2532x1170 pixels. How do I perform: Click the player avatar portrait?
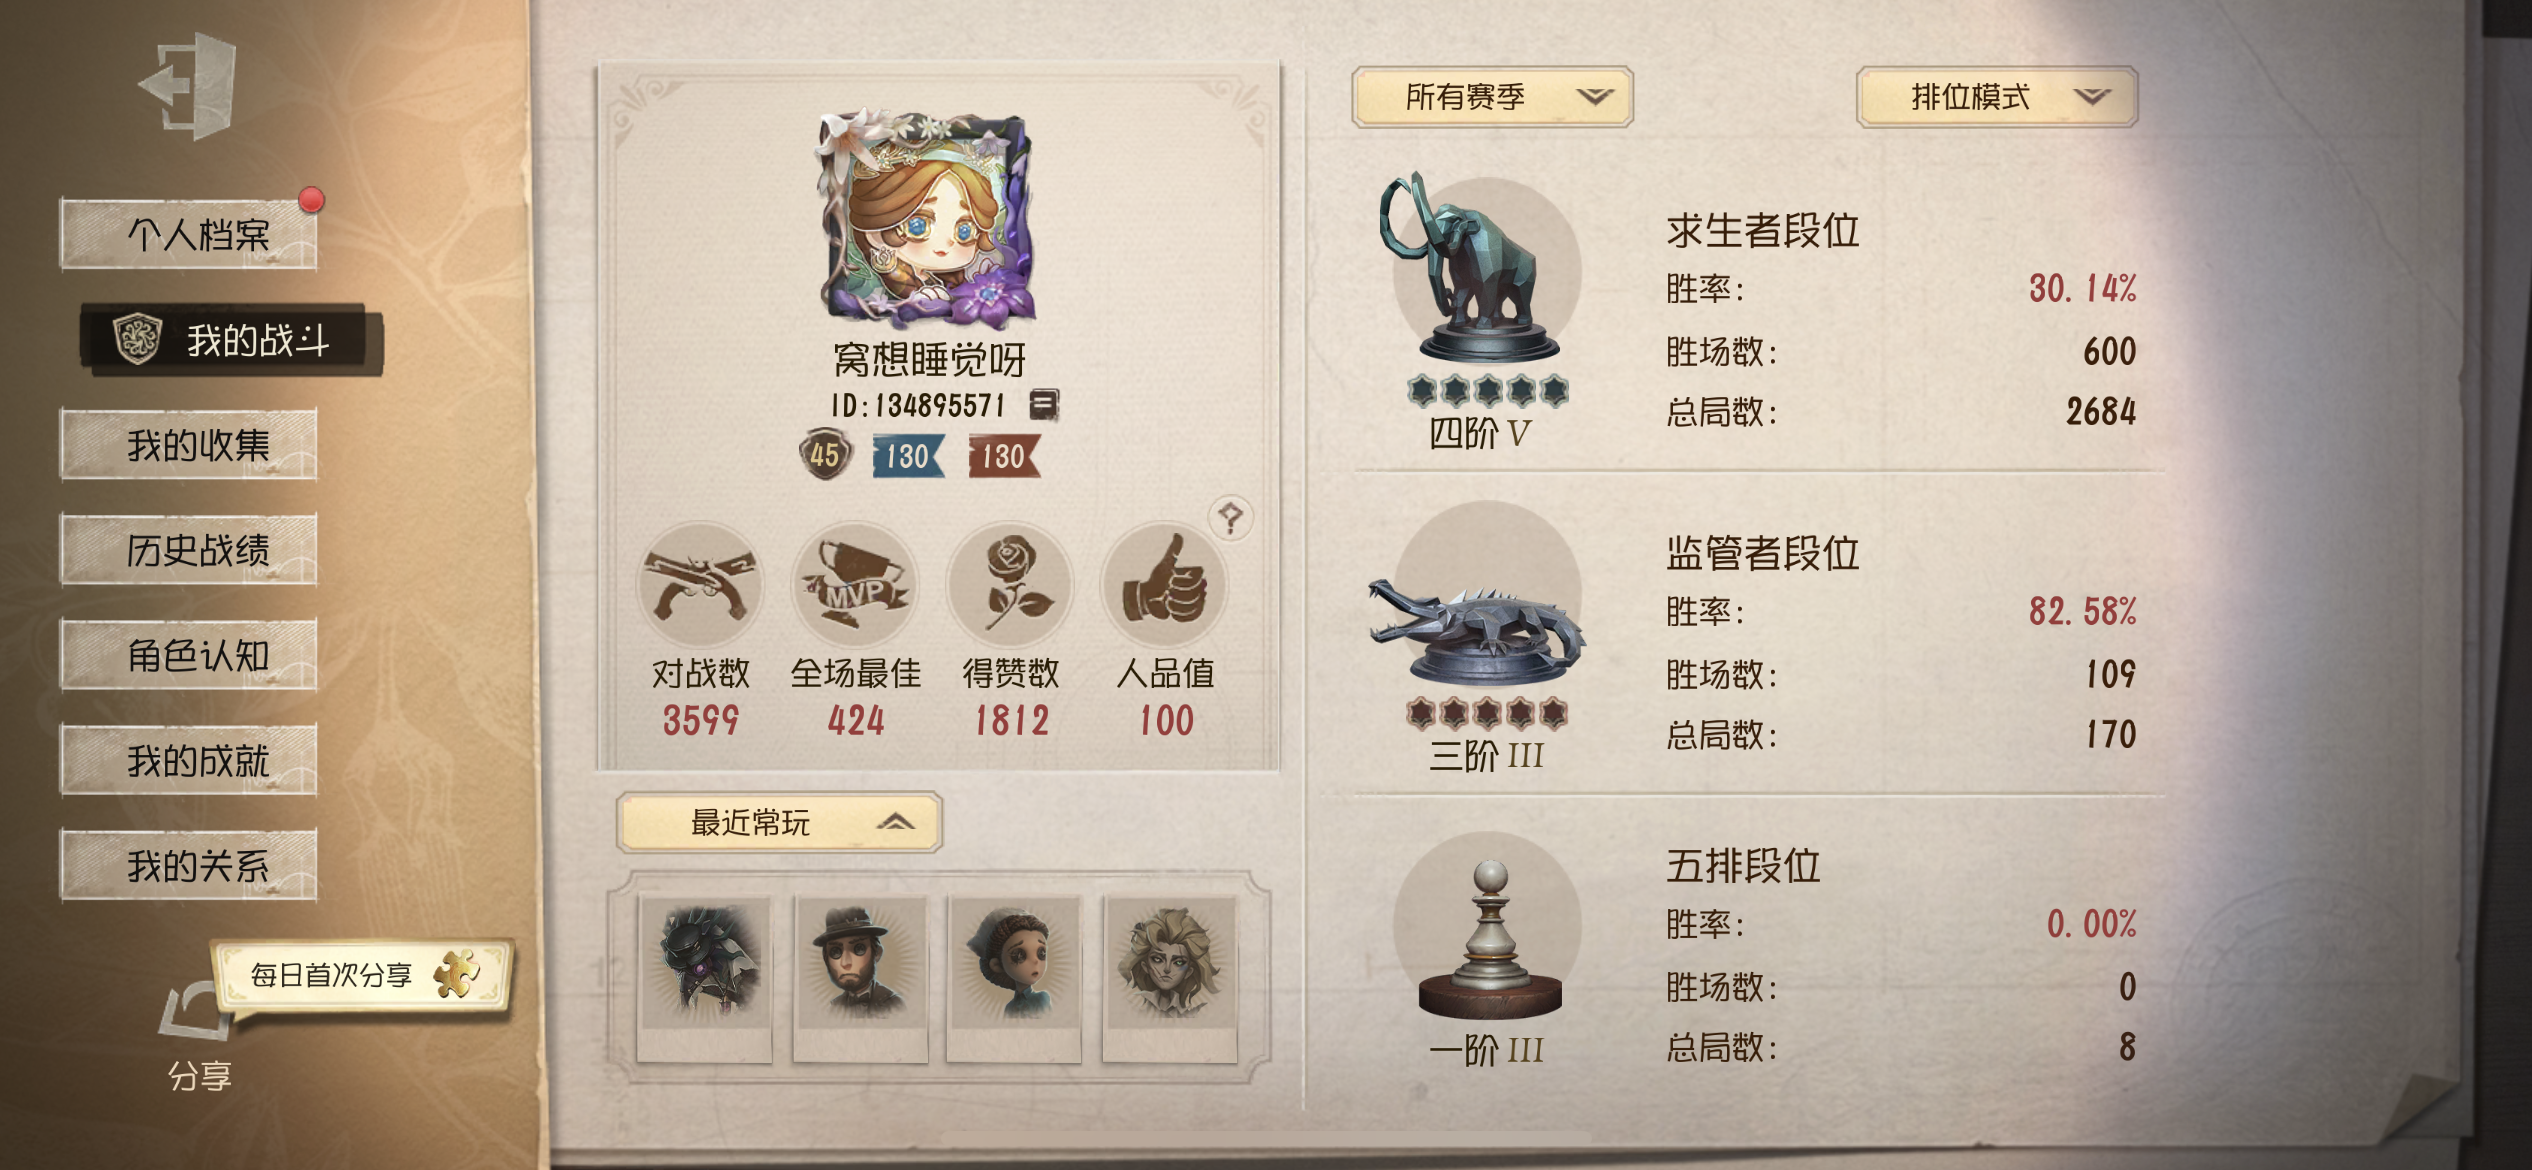[x=926, y=220]
